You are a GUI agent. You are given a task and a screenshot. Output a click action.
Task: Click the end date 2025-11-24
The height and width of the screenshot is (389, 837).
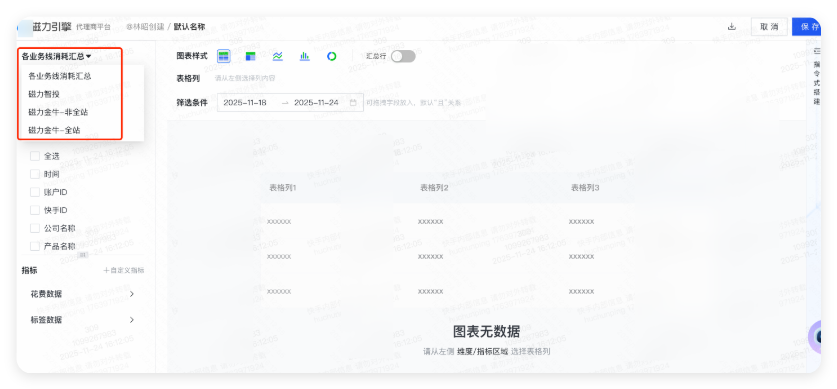click(x=316, y=102)
